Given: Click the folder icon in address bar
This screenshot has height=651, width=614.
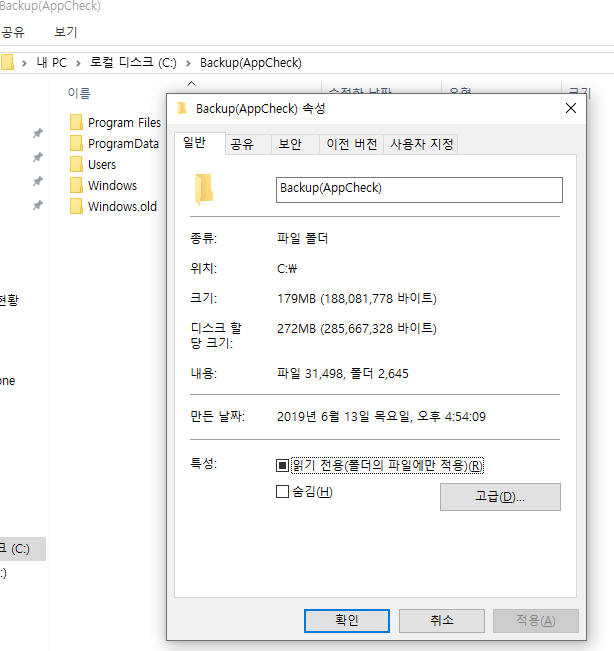Looking at the screenshot, I should pos(7,62).
